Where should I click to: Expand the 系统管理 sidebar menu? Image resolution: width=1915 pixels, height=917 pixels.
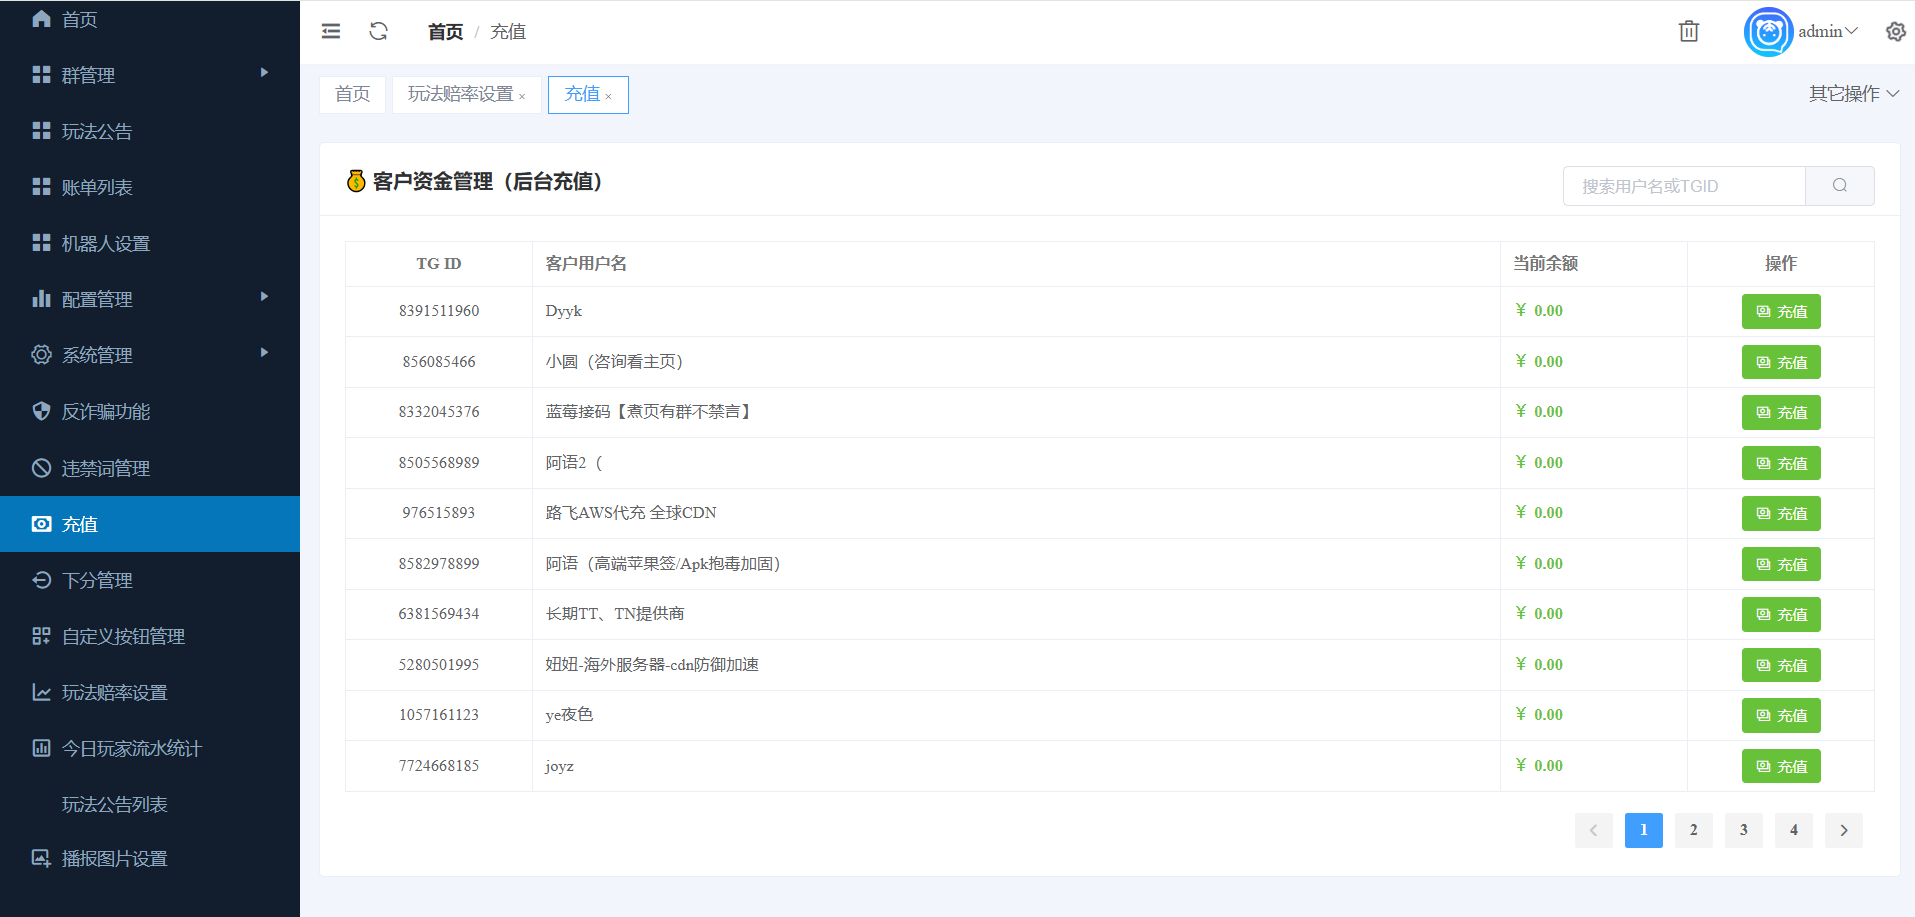150,355
